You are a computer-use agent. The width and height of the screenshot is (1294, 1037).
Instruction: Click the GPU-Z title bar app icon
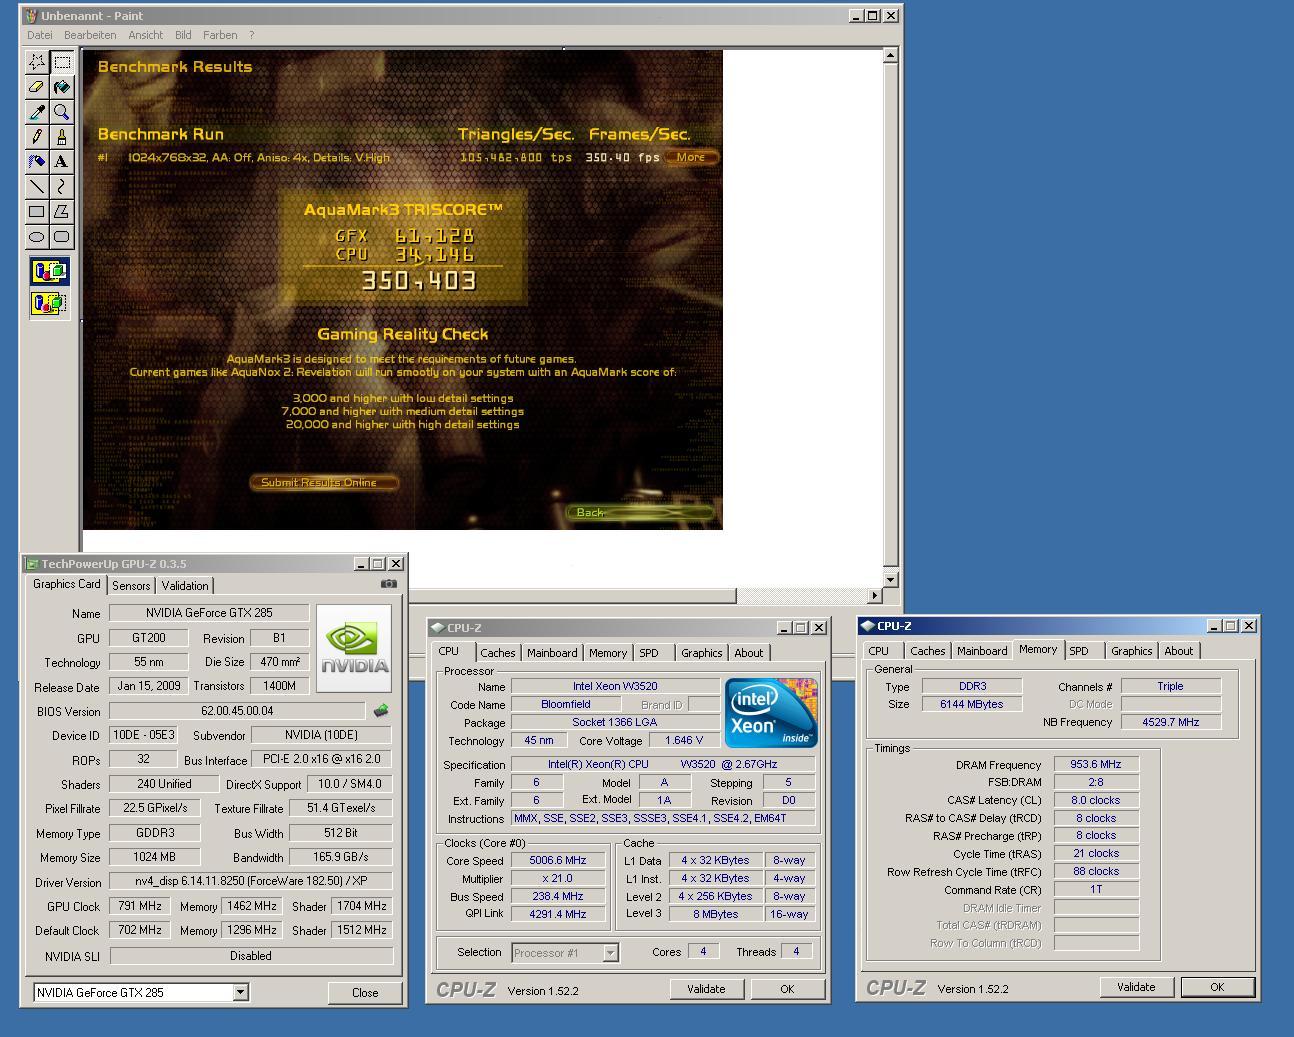click(32, 564)
